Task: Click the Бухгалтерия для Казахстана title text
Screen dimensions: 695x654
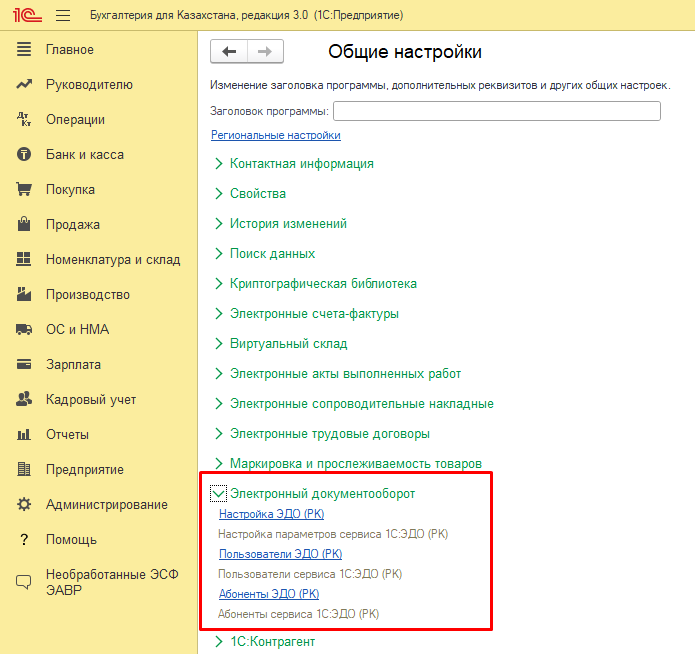Action: tap(246, 15)
